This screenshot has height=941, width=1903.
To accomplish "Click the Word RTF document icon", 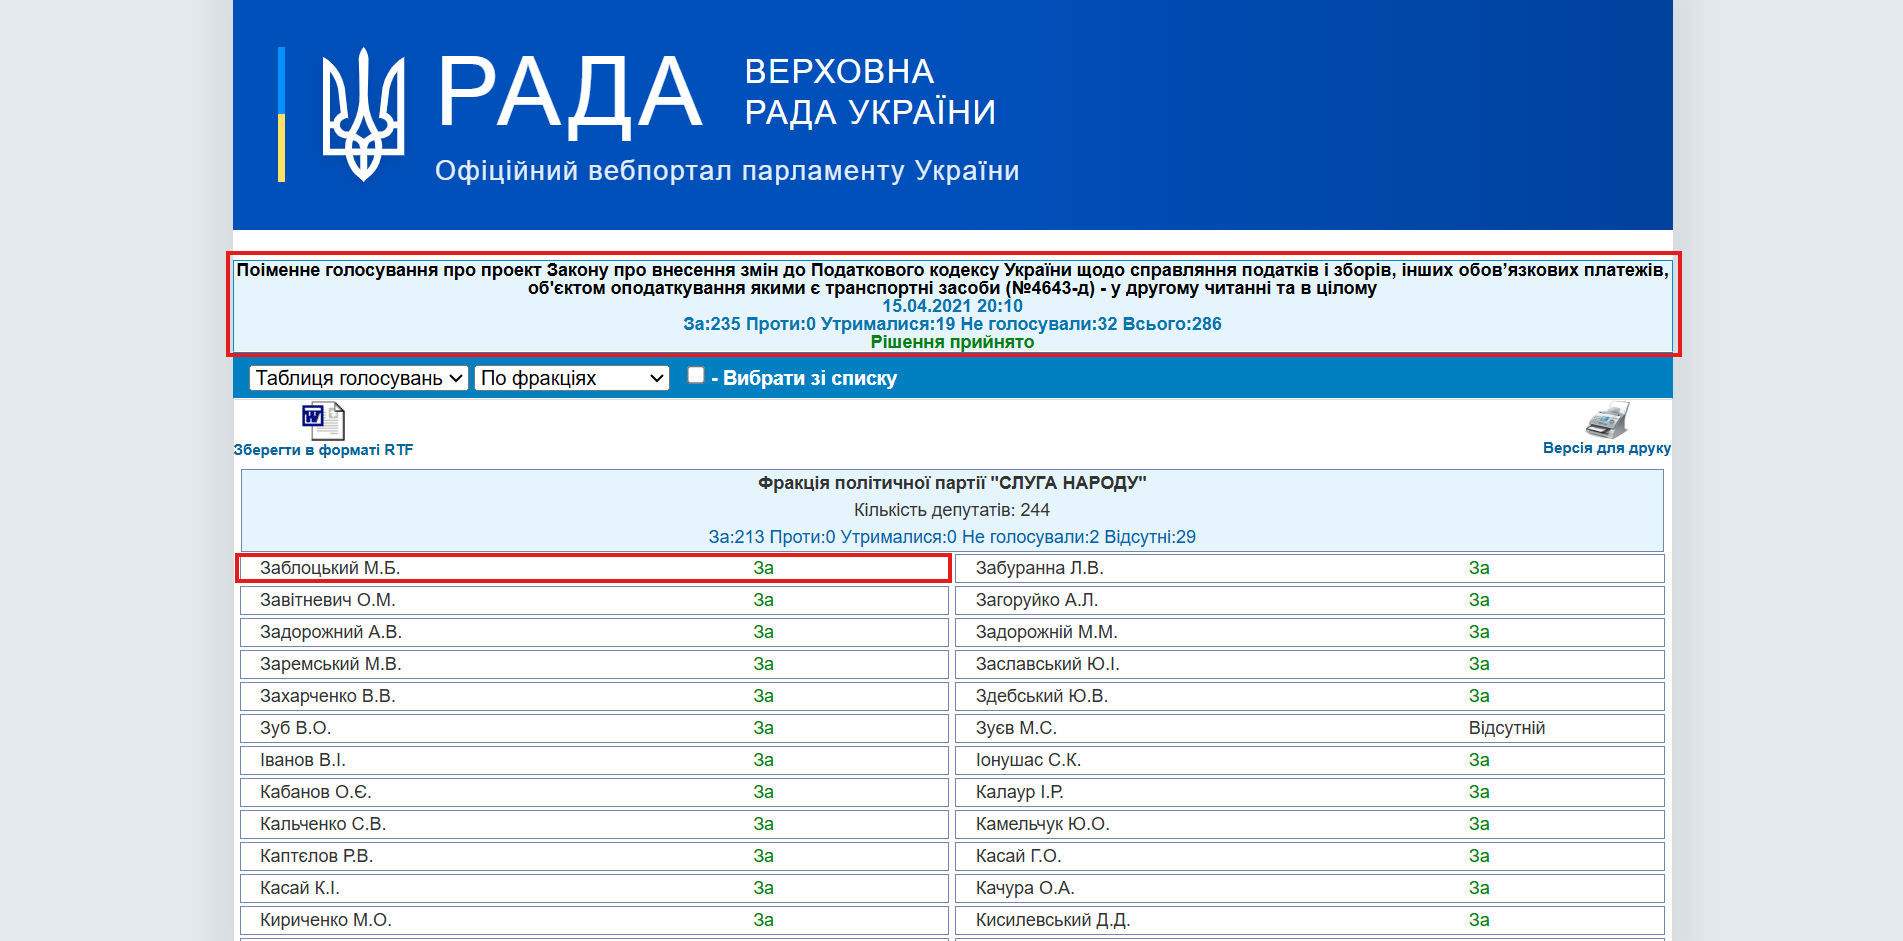I will (323, 421).
